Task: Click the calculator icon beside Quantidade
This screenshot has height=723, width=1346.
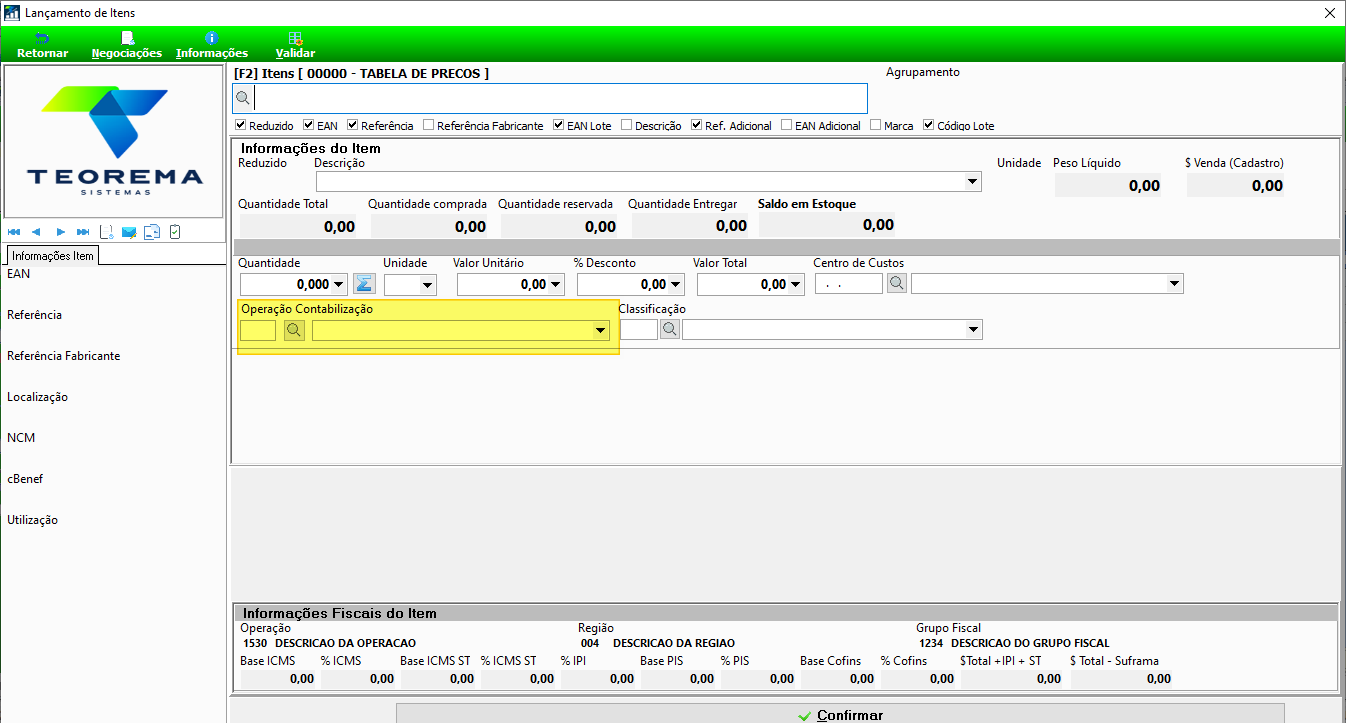Action: pos(364,284)
